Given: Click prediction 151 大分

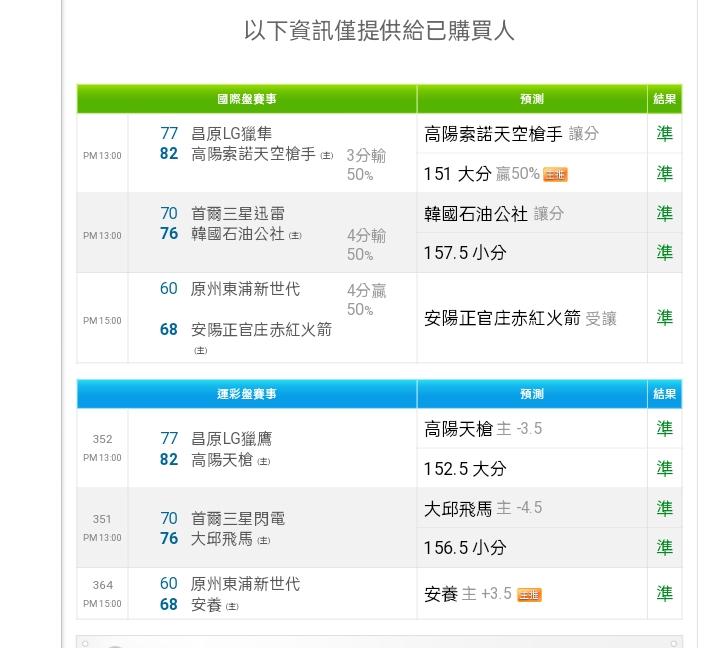Looking at the screenshot, I should click(x=457, y=174).
